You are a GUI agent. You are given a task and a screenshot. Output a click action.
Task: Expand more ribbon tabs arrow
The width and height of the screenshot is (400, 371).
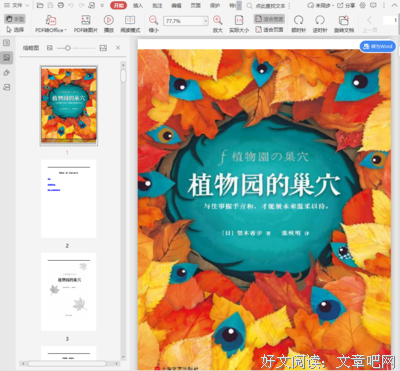tap(239, 6)
